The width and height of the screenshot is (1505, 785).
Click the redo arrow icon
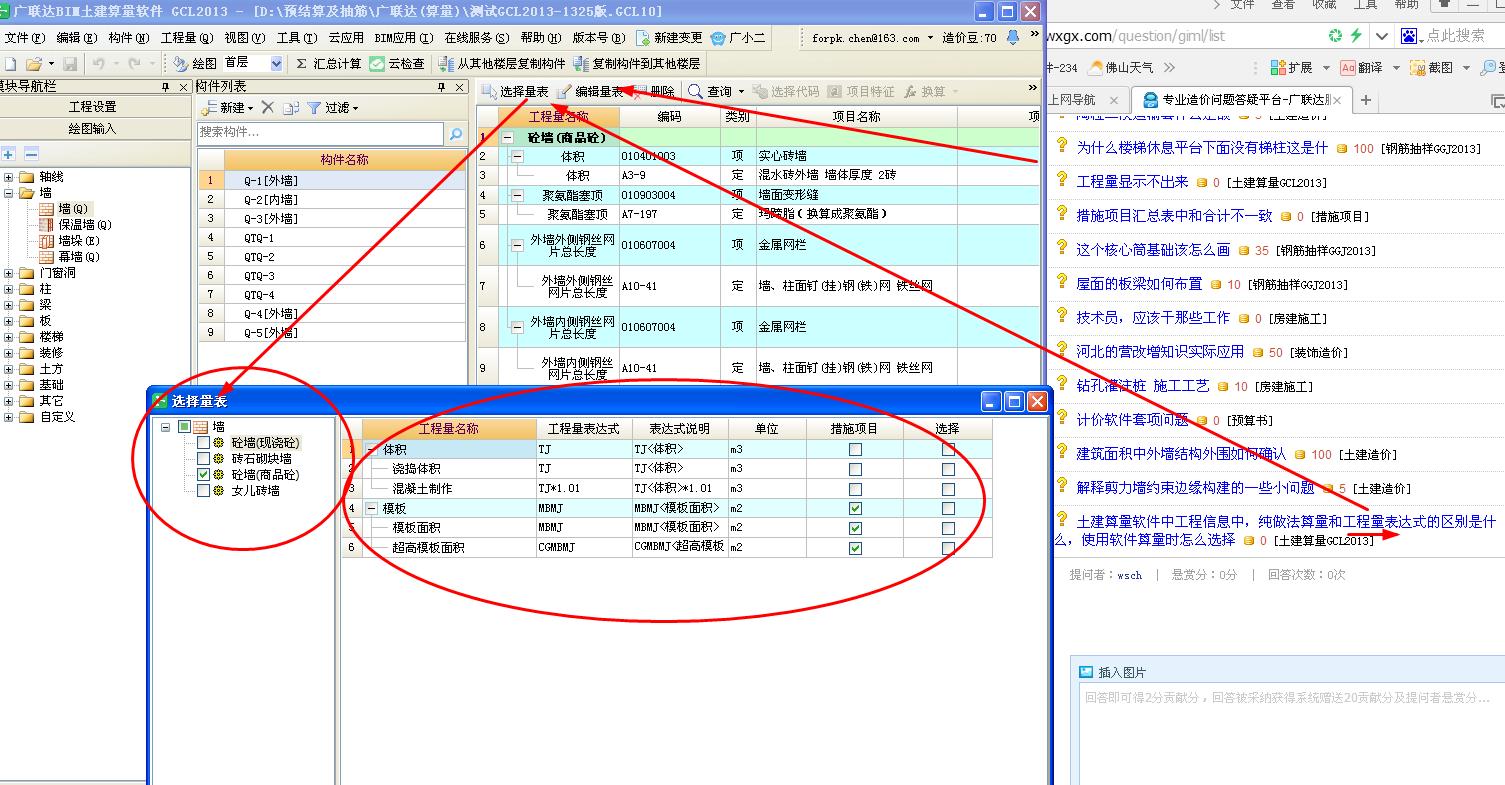pos(134,63)
